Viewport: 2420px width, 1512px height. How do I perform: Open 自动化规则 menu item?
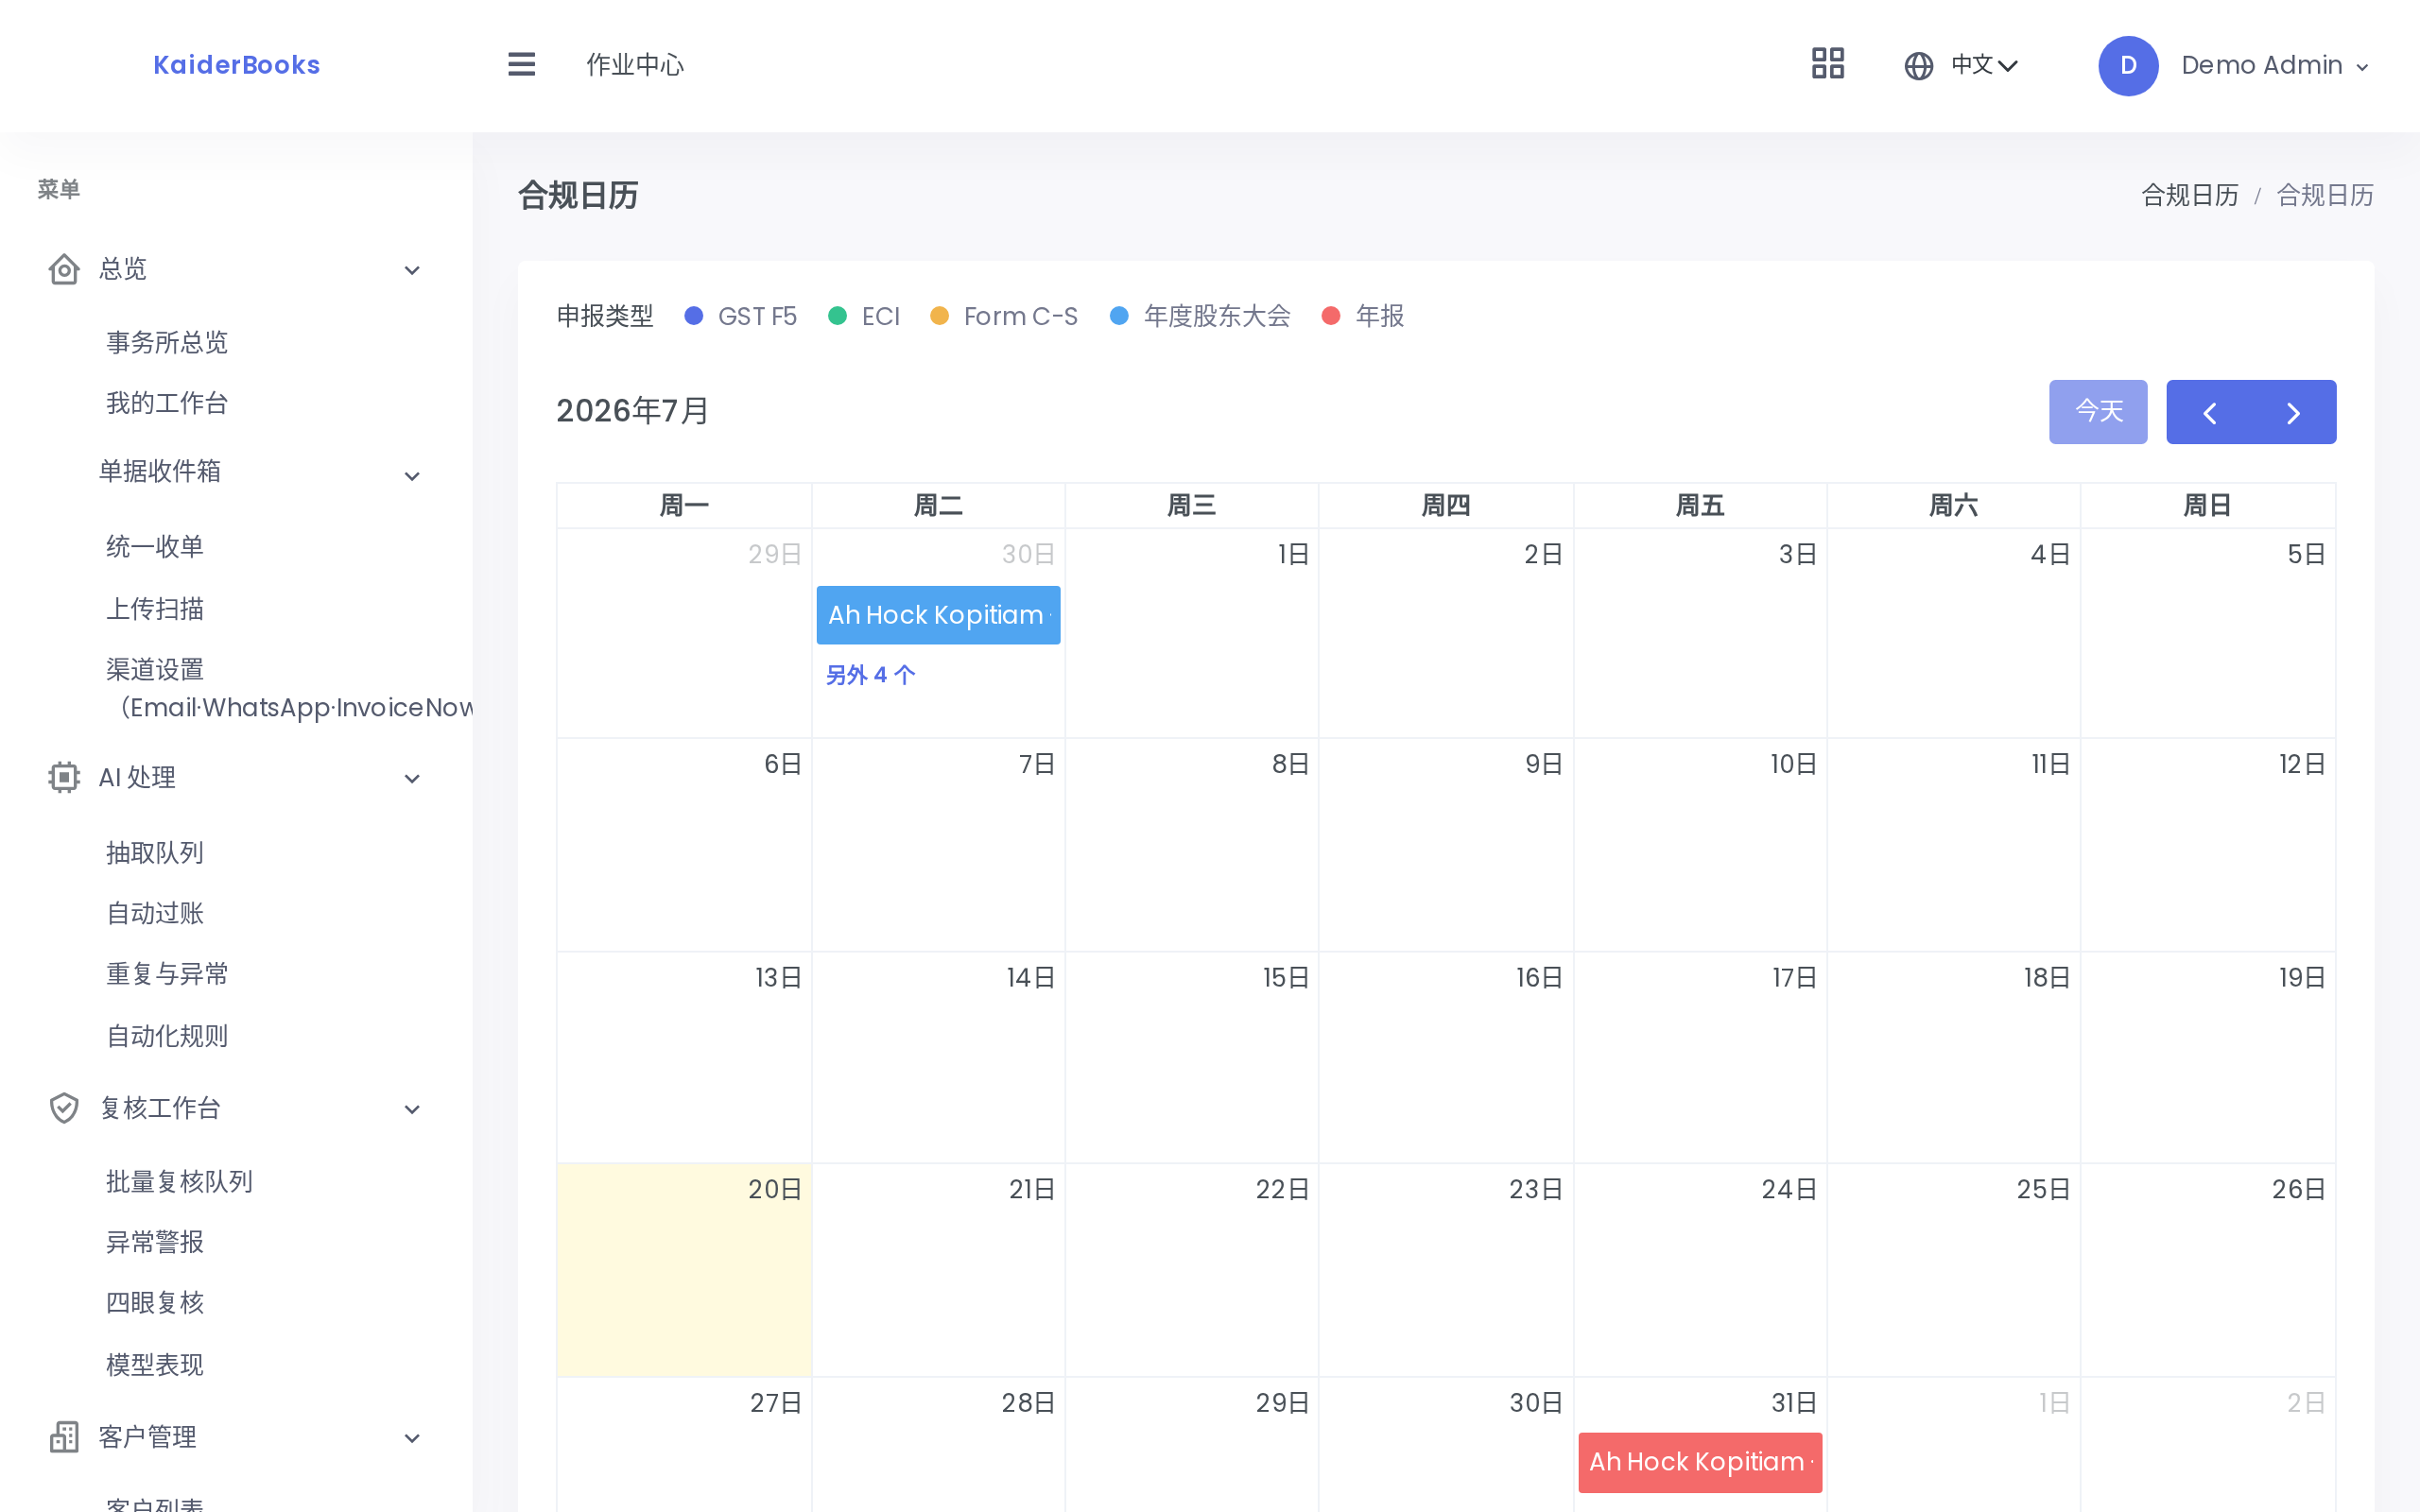pyautogui.click(x=167, y=1036)
